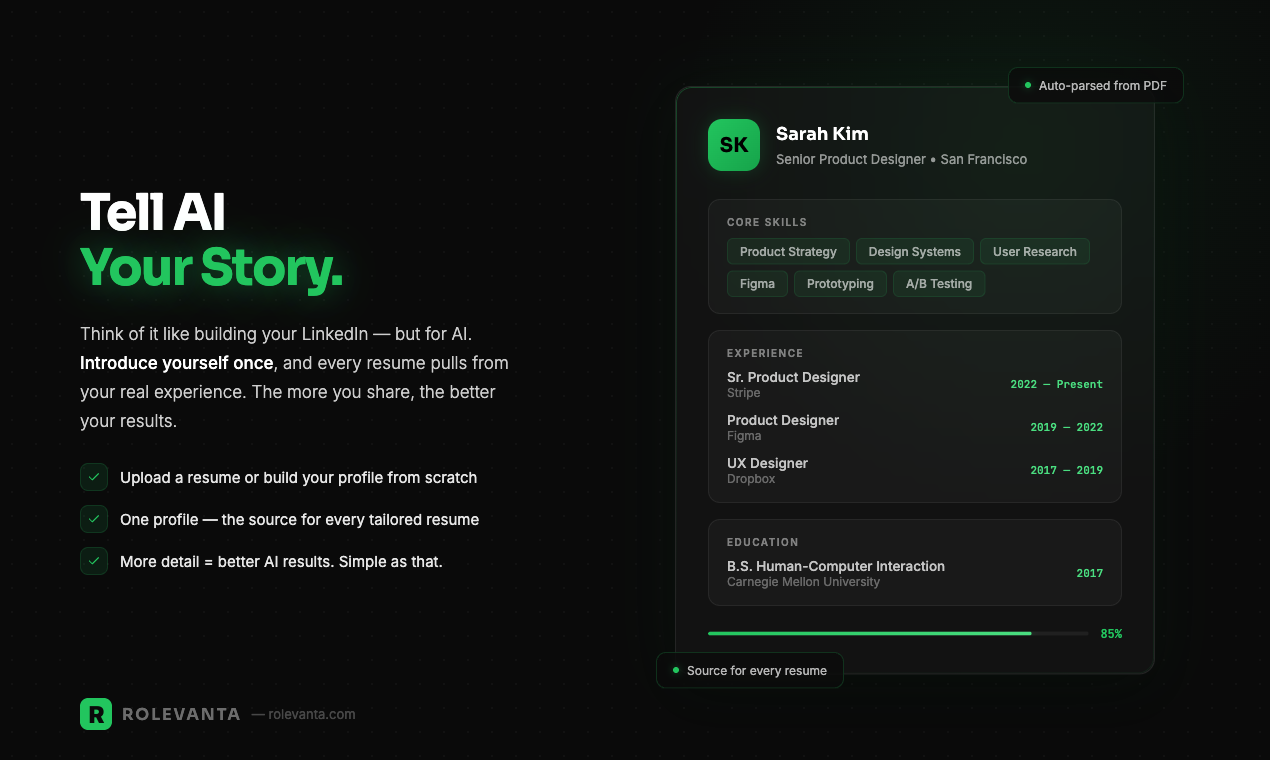Click the Product Designer role title in Experience

coord(783,420)
